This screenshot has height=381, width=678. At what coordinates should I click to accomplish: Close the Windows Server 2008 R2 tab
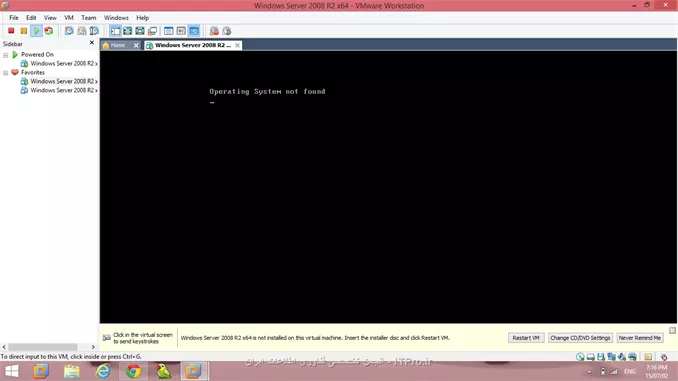coord(237,45)
